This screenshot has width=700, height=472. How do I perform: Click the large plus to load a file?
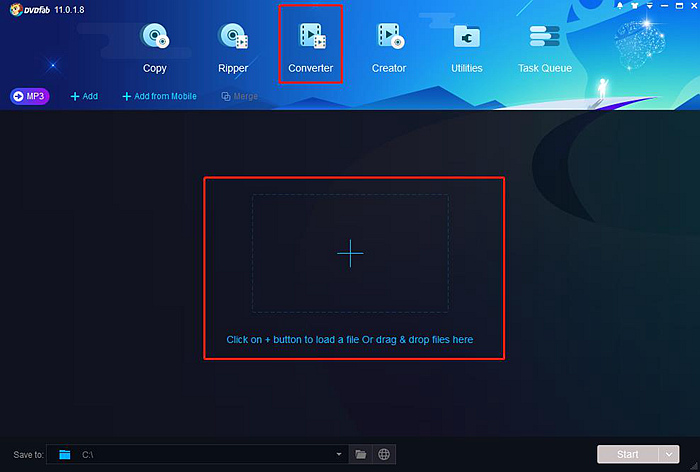[350, 254]
